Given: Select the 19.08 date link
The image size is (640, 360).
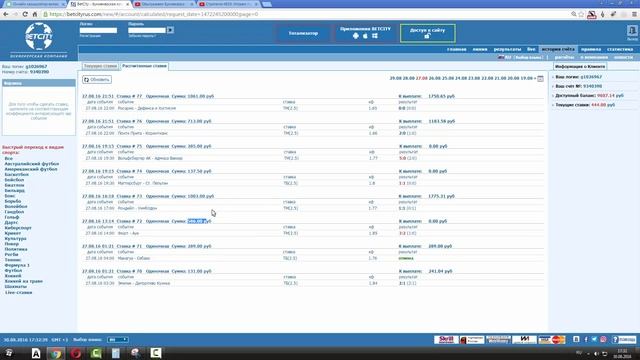Looking at the screenshot, I should click(x=527, y=78).
